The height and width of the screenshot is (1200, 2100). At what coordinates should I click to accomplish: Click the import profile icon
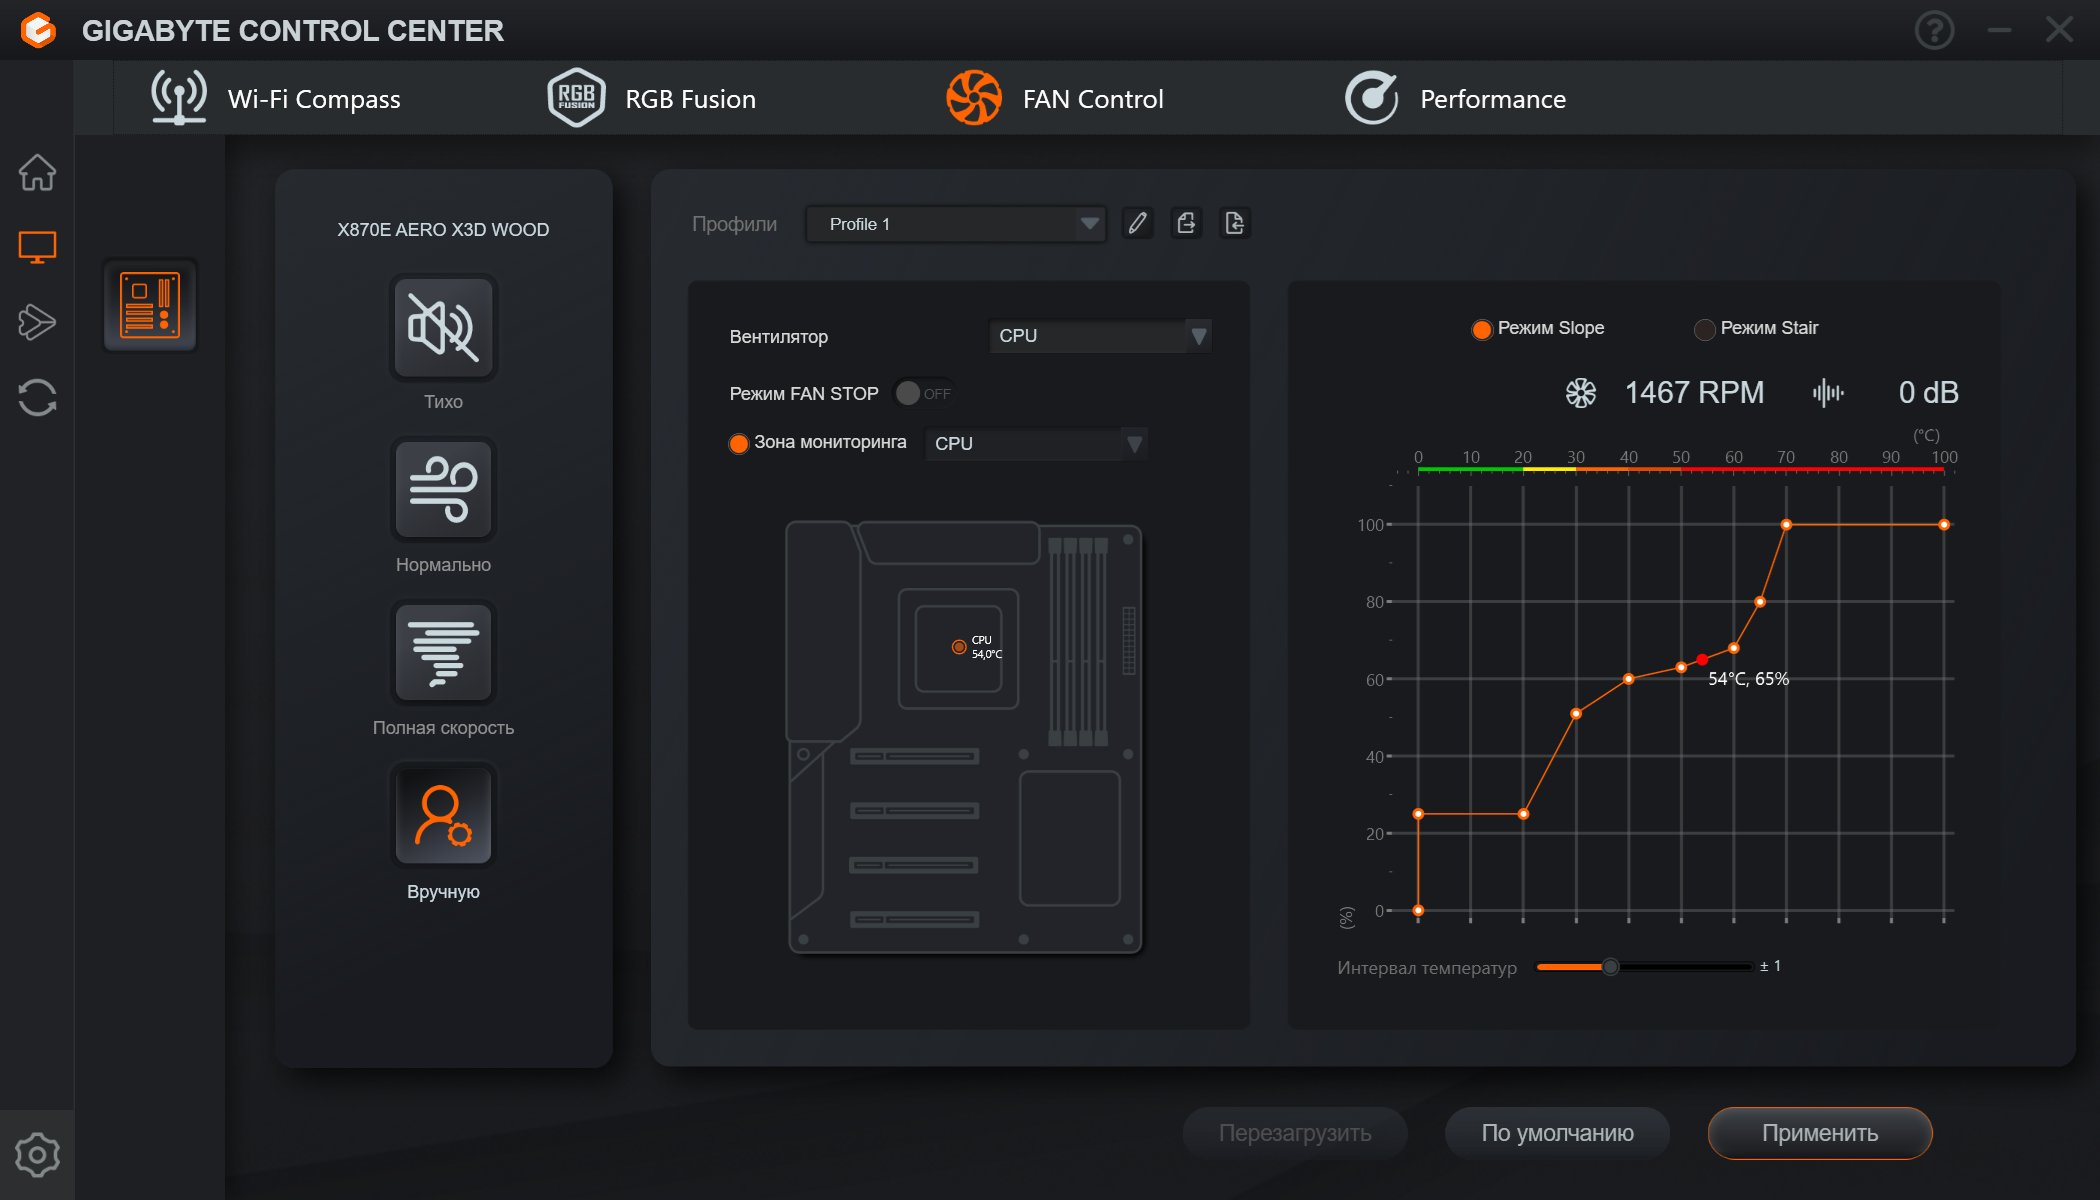[1235, 223]
